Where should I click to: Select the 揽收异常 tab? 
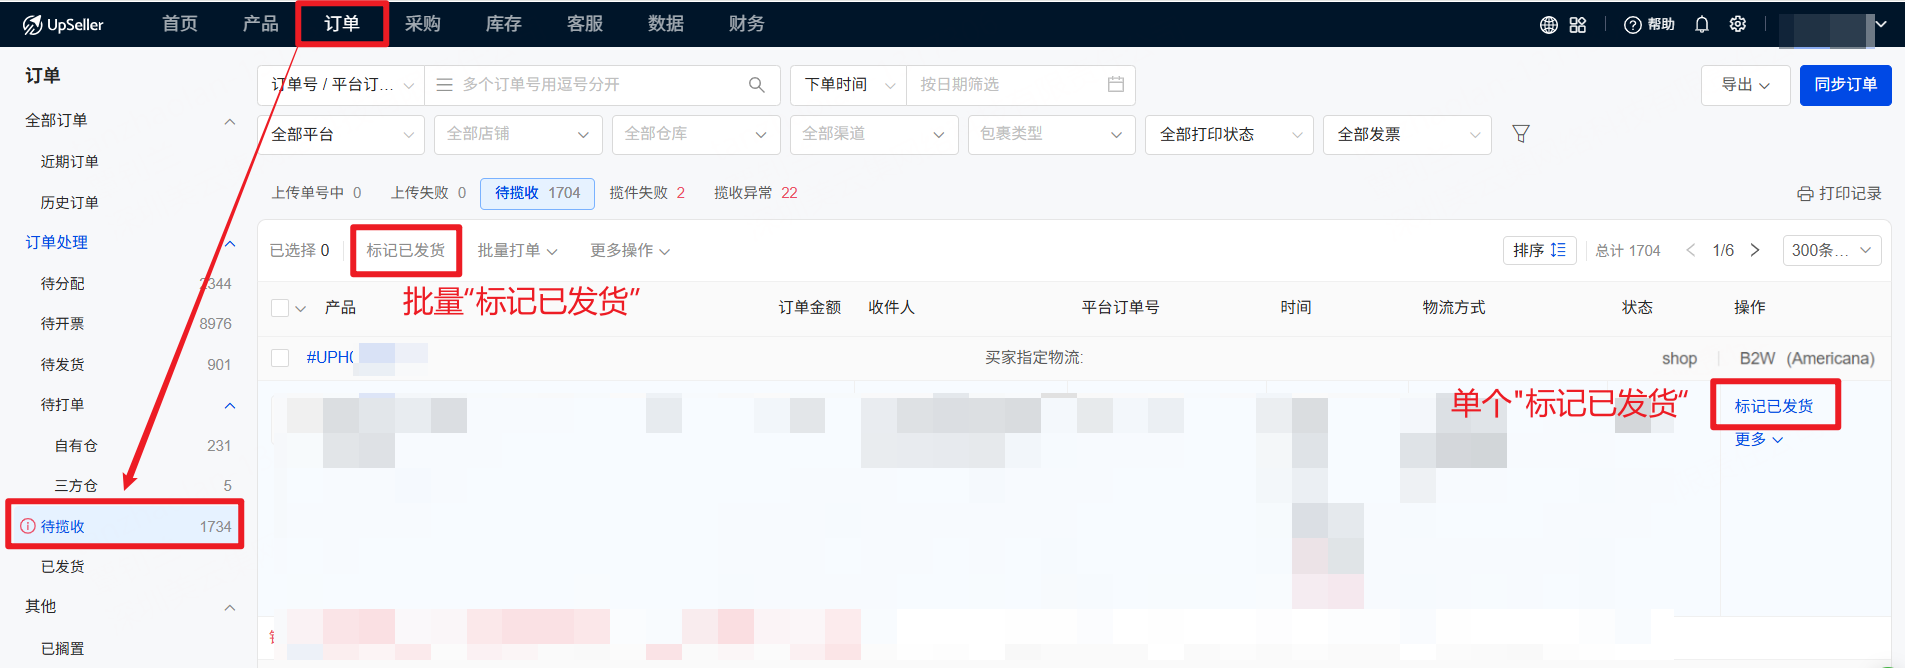click(x=755, y=193)
